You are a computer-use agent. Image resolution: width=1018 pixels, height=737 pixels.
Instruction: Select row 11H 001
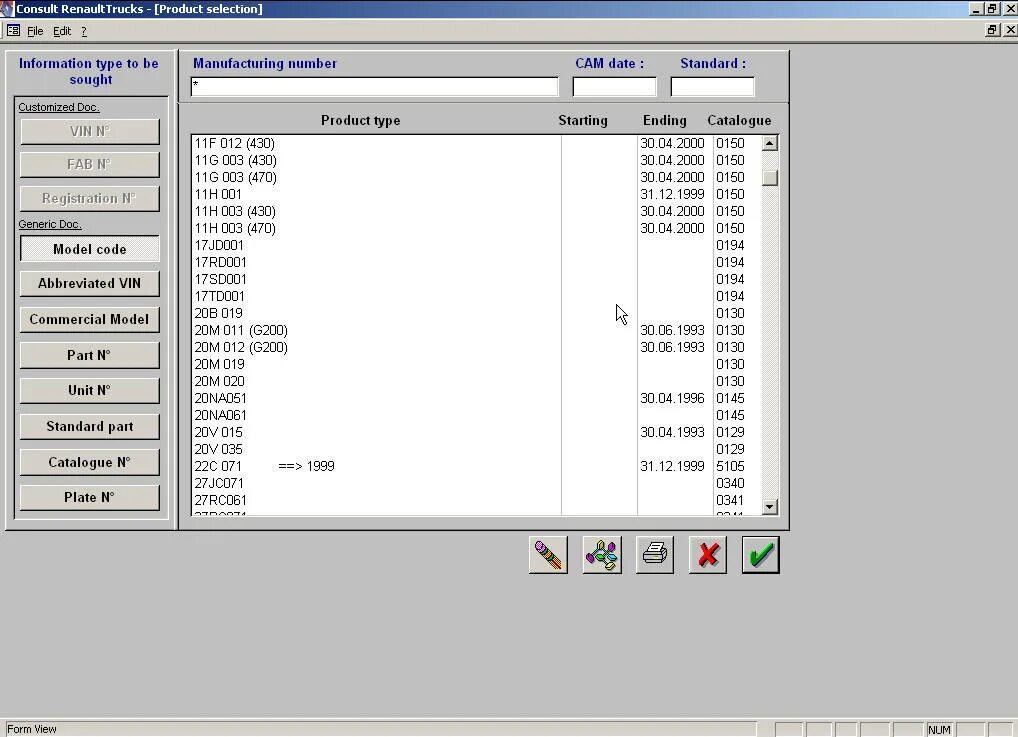[x=476, y=194]
